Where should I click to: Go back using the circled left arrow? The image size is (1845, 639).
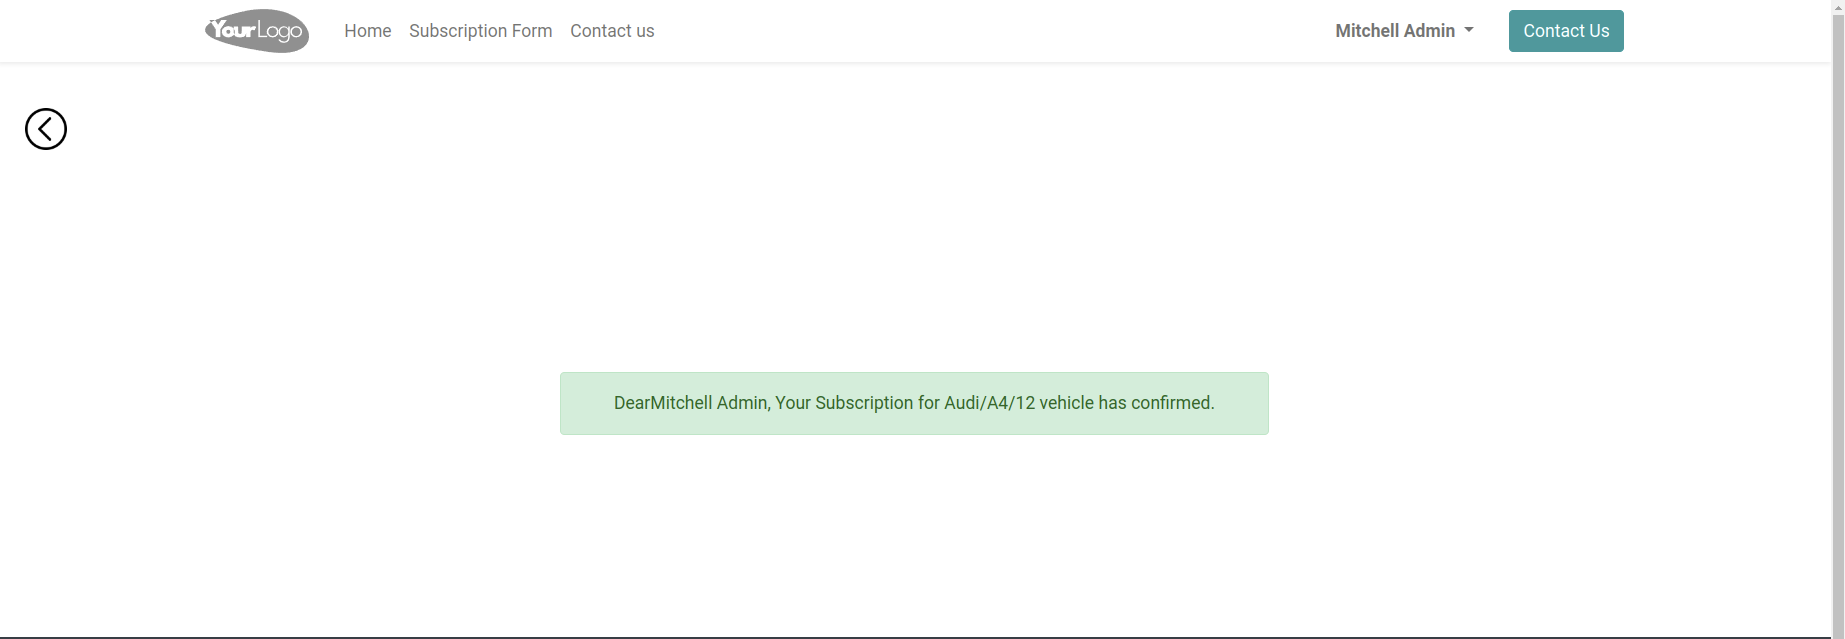click(x=46, y=129)
